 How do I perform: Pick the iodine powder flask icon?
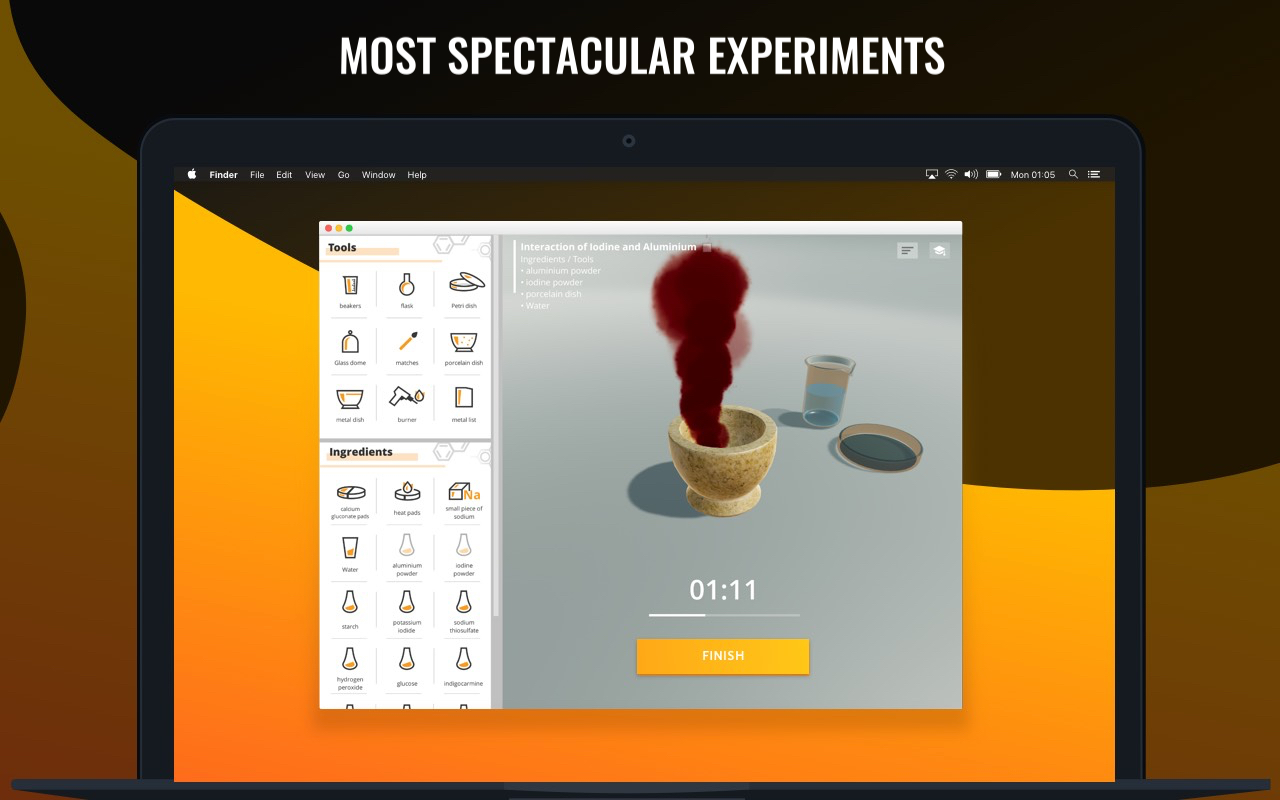tap(464, 545)
